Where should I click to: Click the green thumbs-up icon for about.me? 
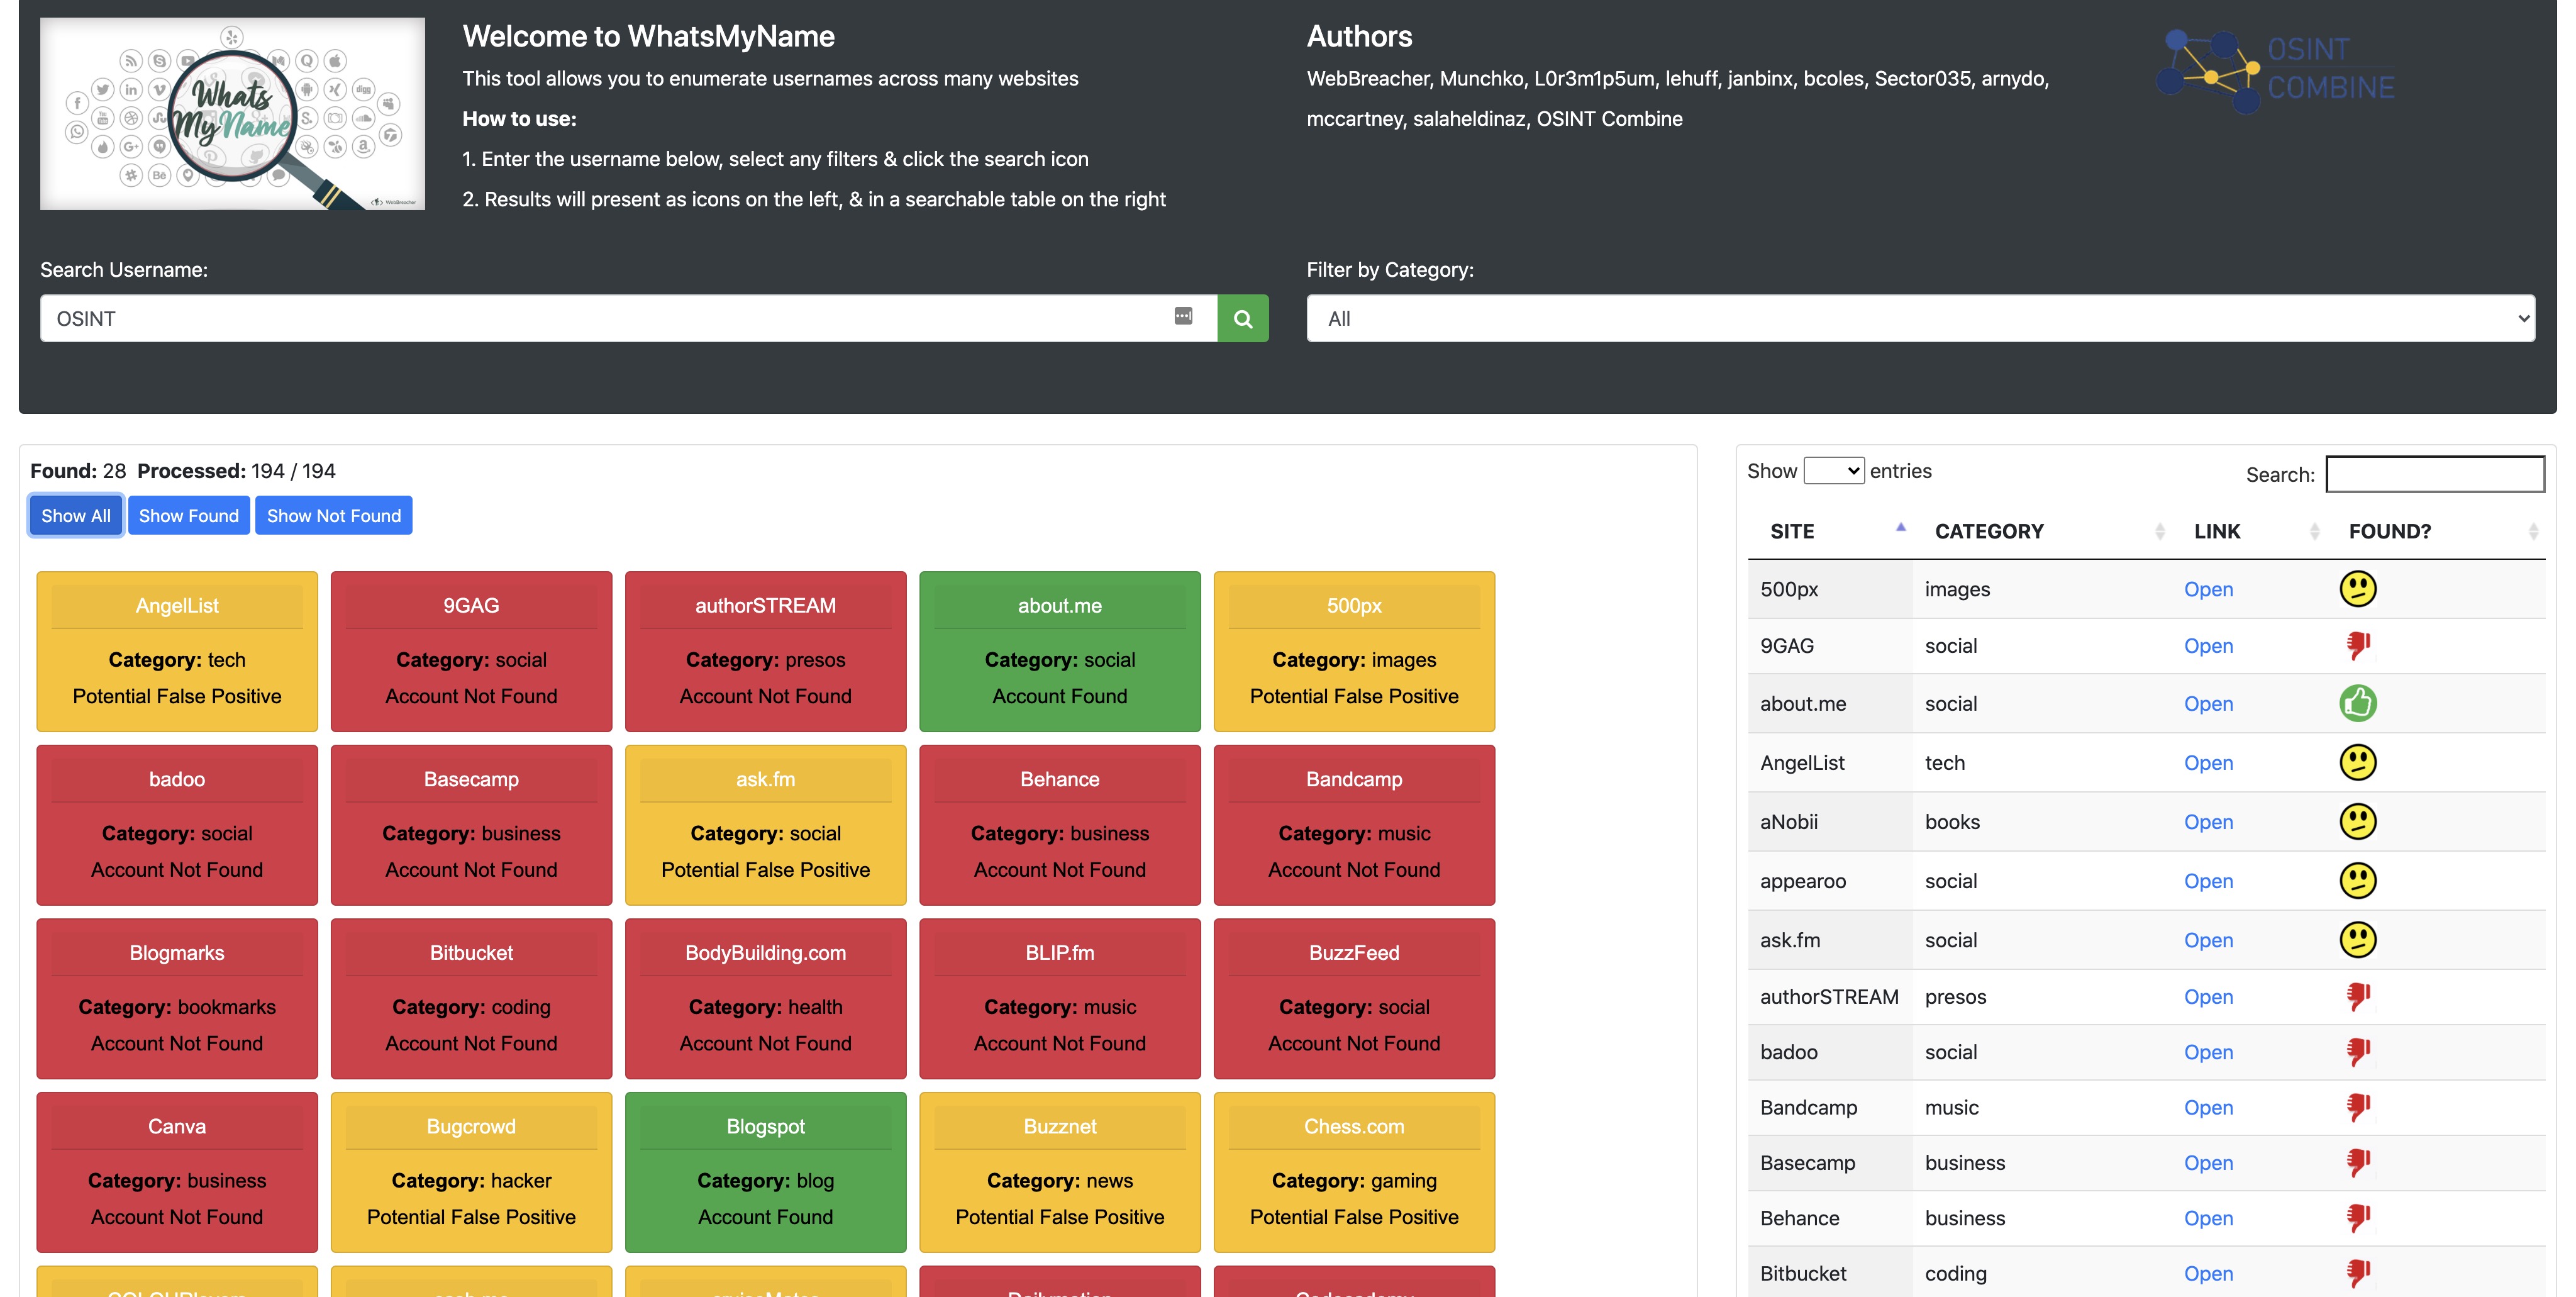2358,703
